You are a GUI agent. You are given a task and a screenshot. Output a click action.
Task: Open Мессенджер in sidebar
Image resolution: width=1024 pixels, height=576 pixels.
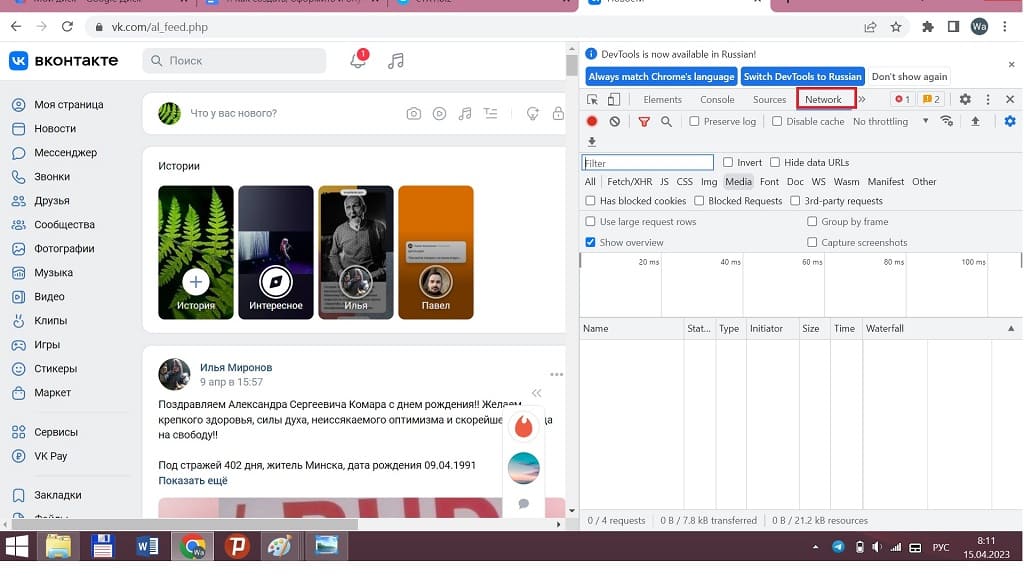tap(65, 153)
